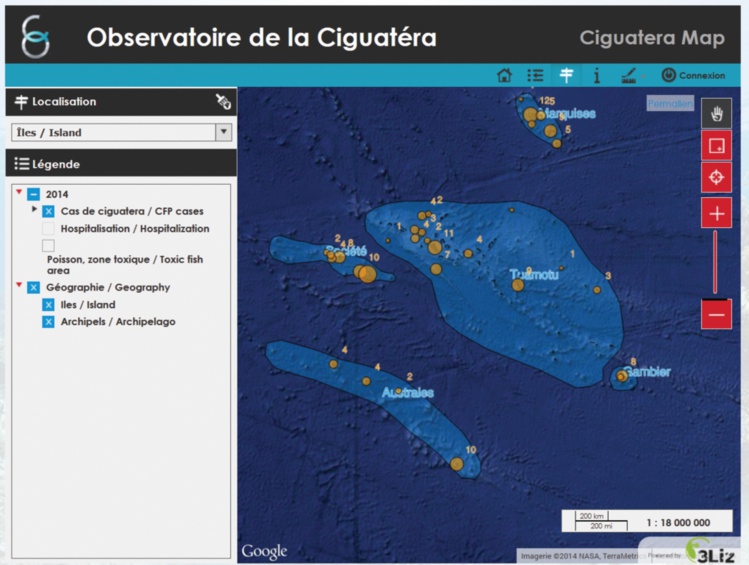
Task: Click the Société archipelago label
Action: pyautogui.click(x=346, y=251)
